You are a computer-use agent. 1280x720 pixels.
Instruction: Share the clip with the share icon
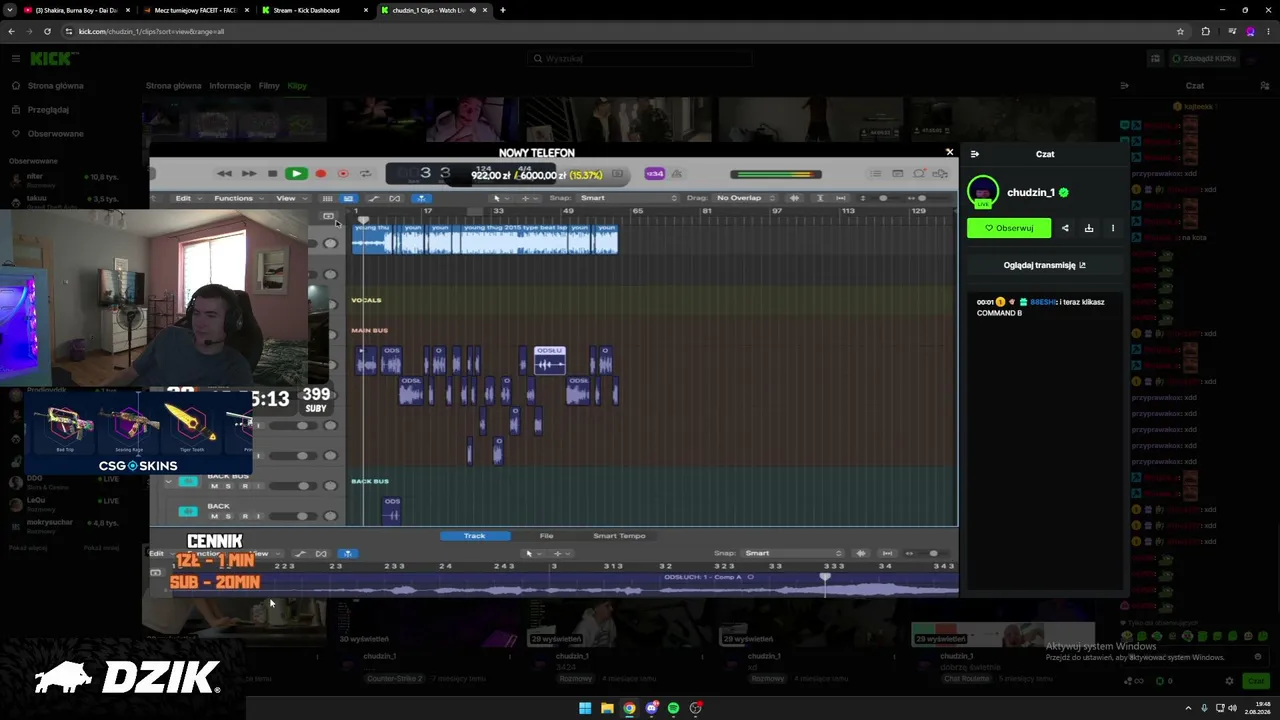pyautogui.click(x=1065, y=228)
